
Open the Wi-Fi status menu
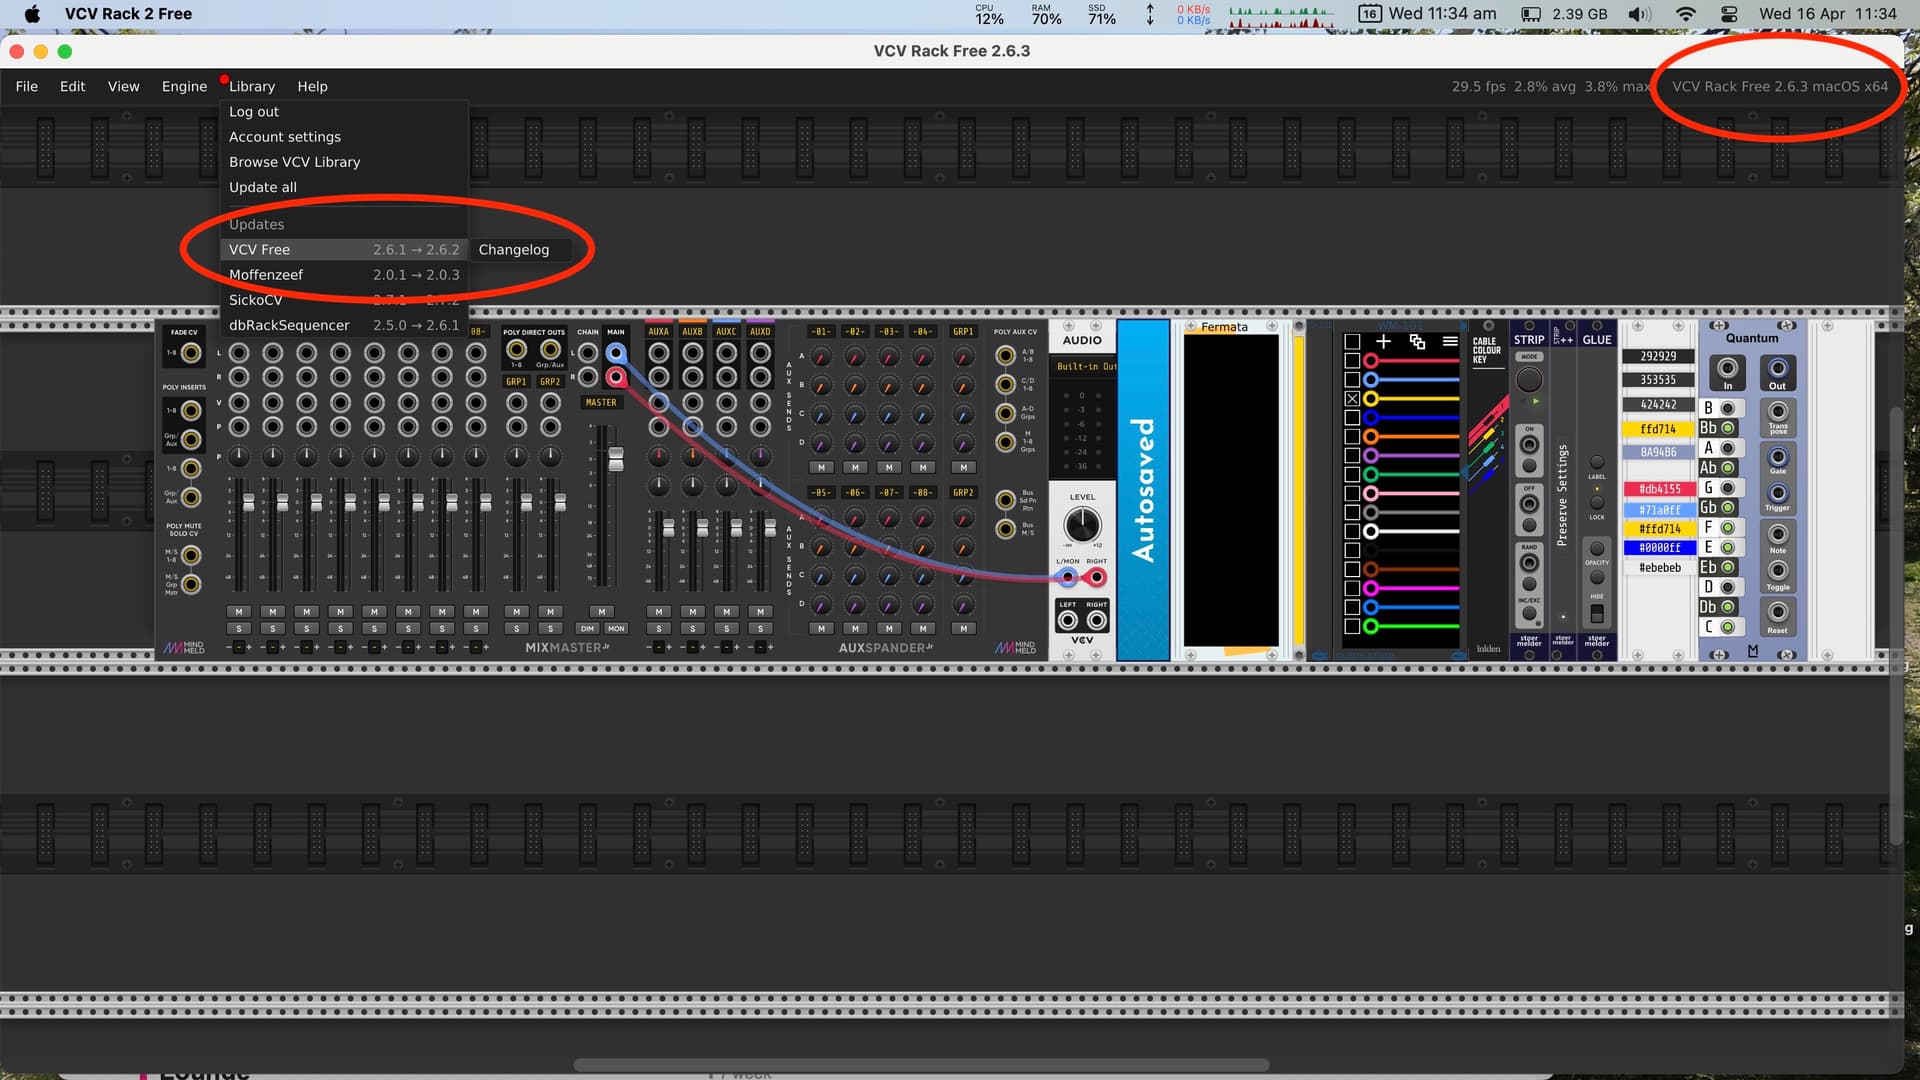(1686, 14)
